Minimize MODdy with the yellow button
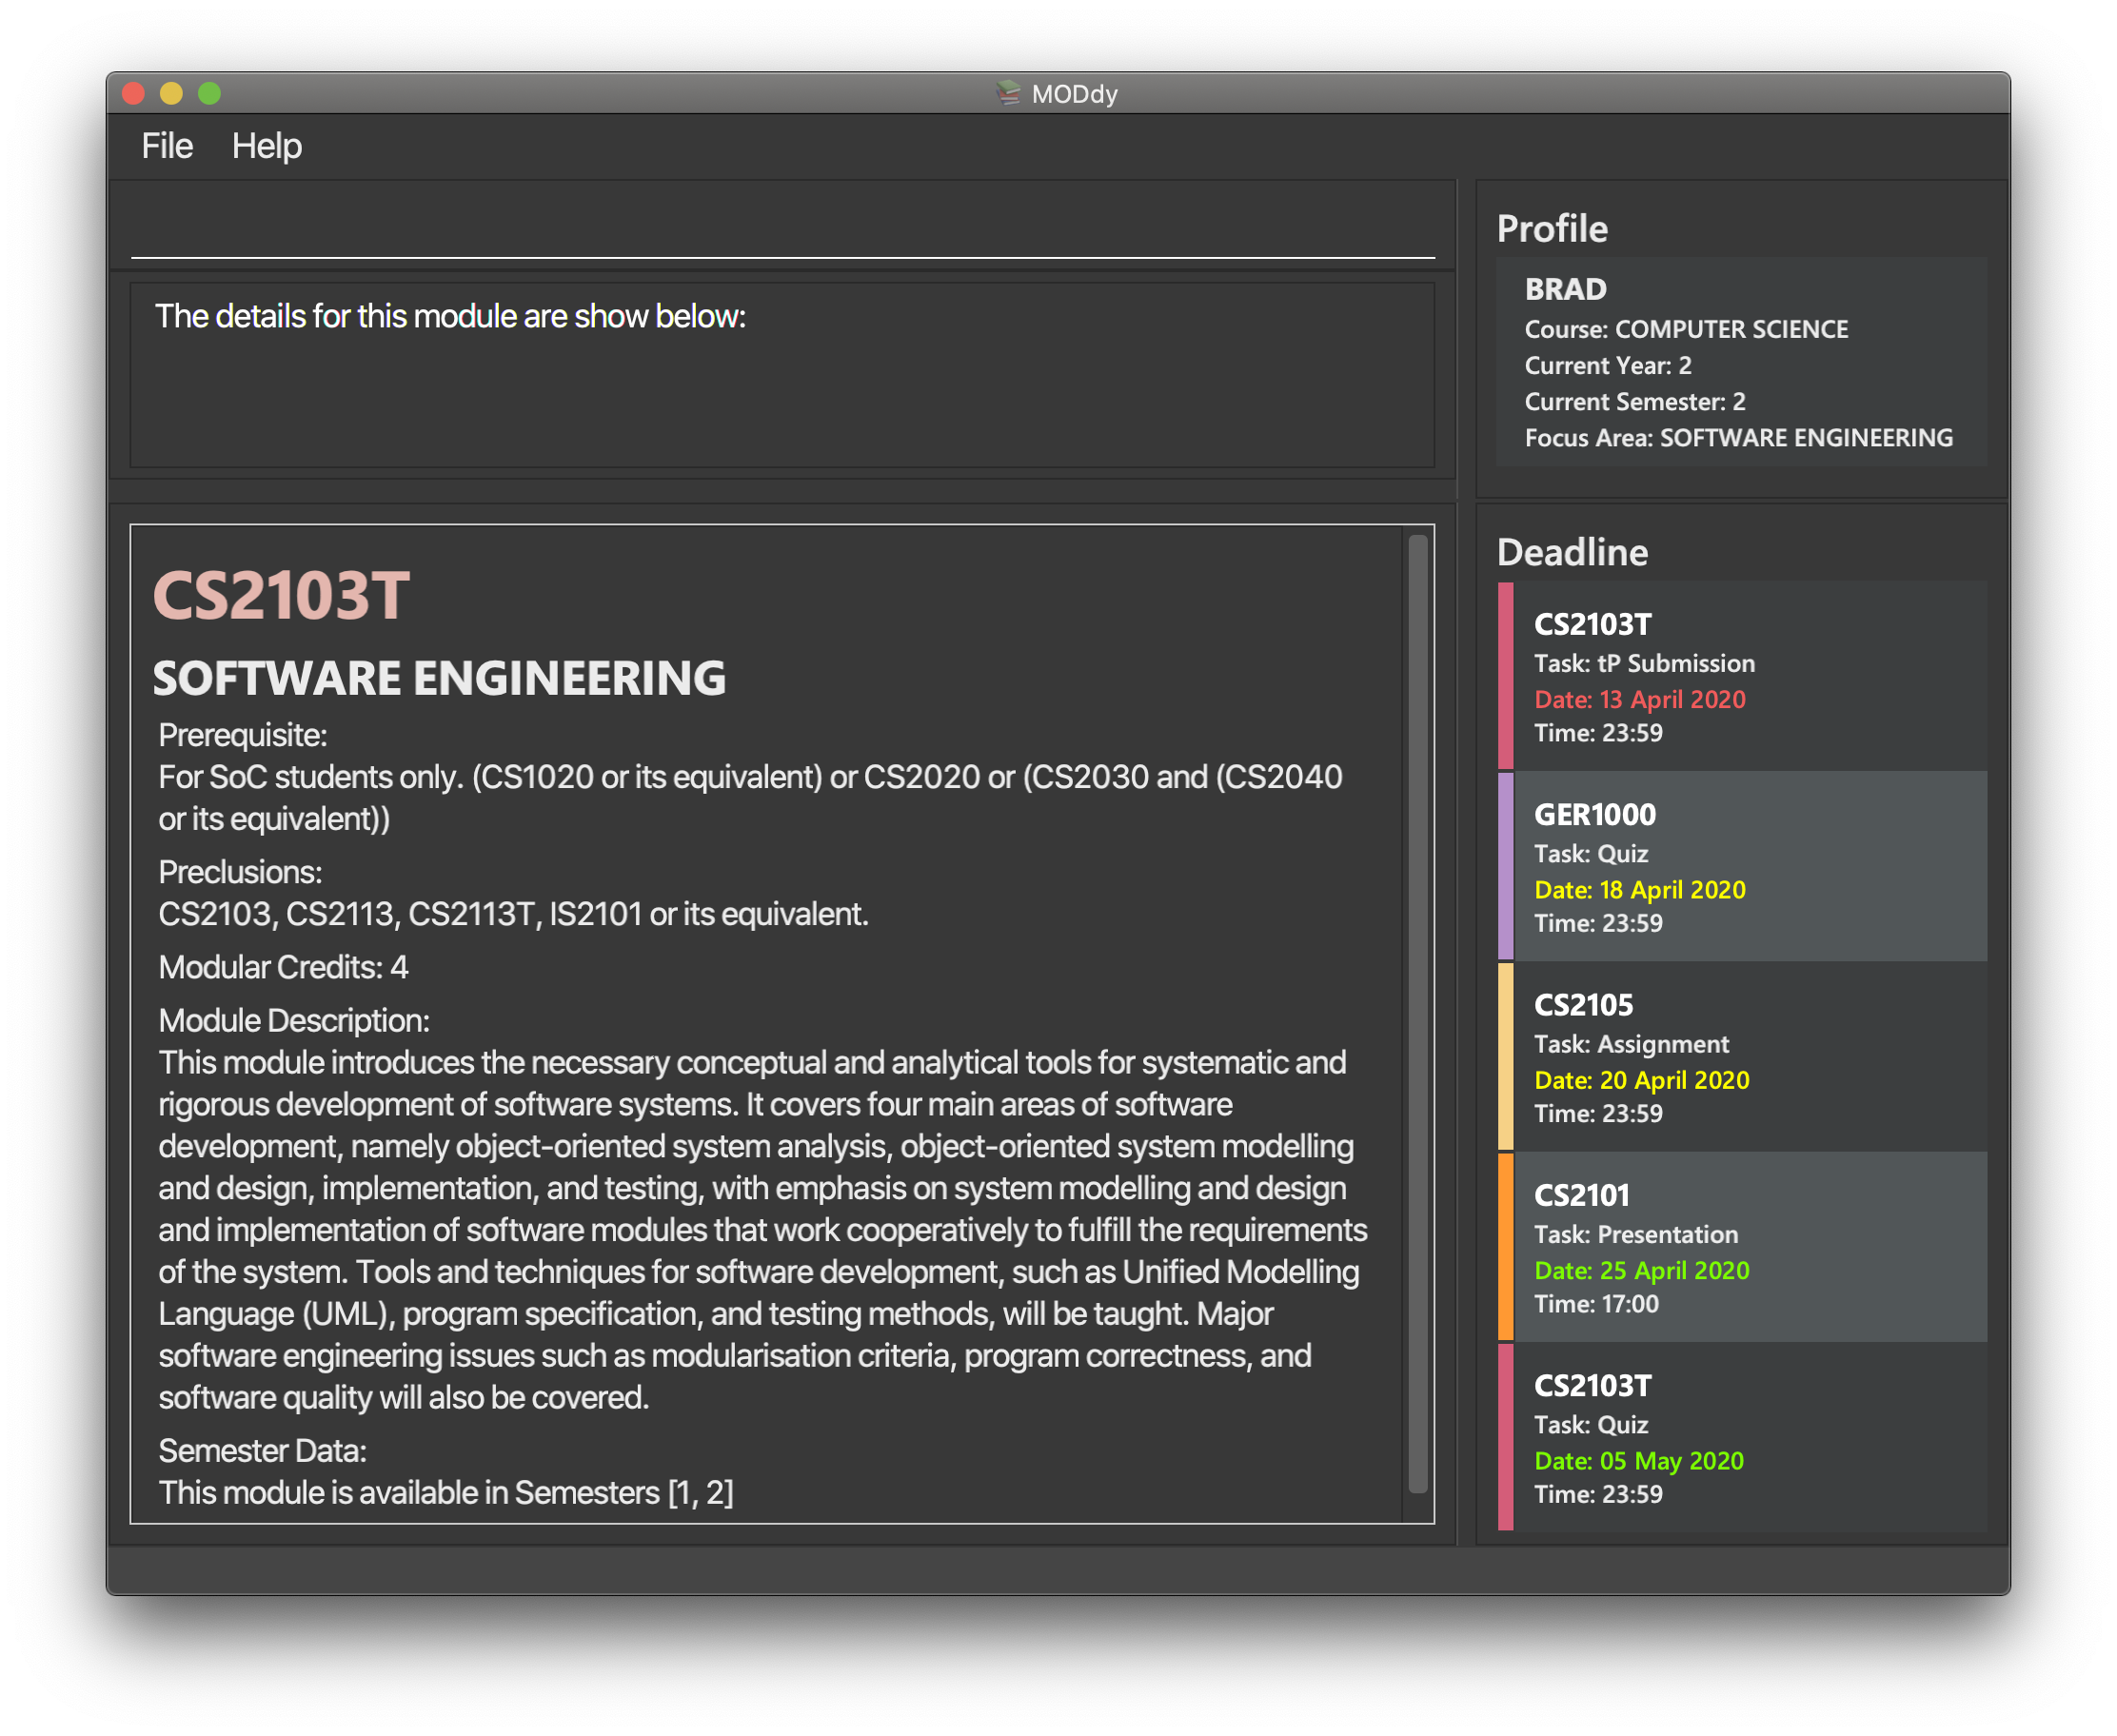 click(171, 93)
